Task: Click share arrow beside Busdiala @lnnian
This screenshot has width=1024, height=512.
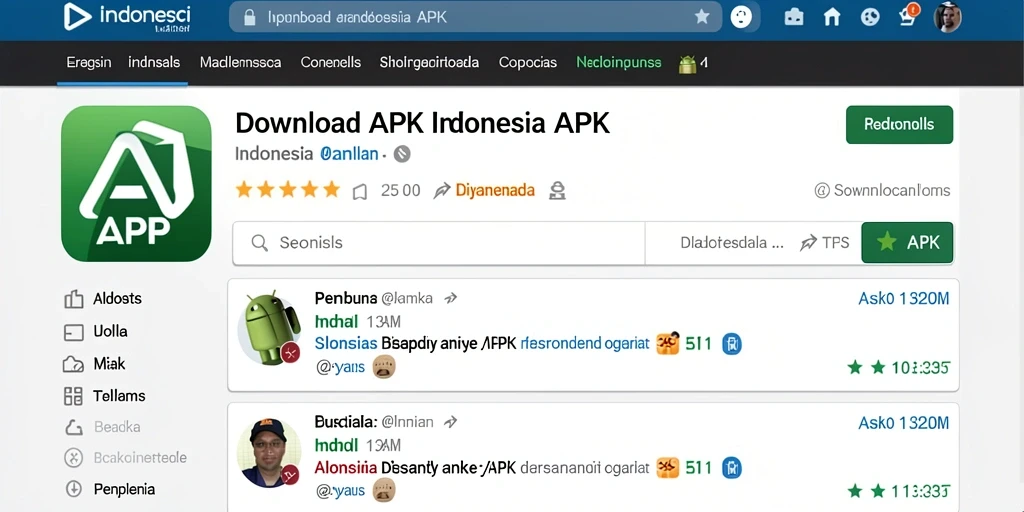Action: (x=451, y=422)
